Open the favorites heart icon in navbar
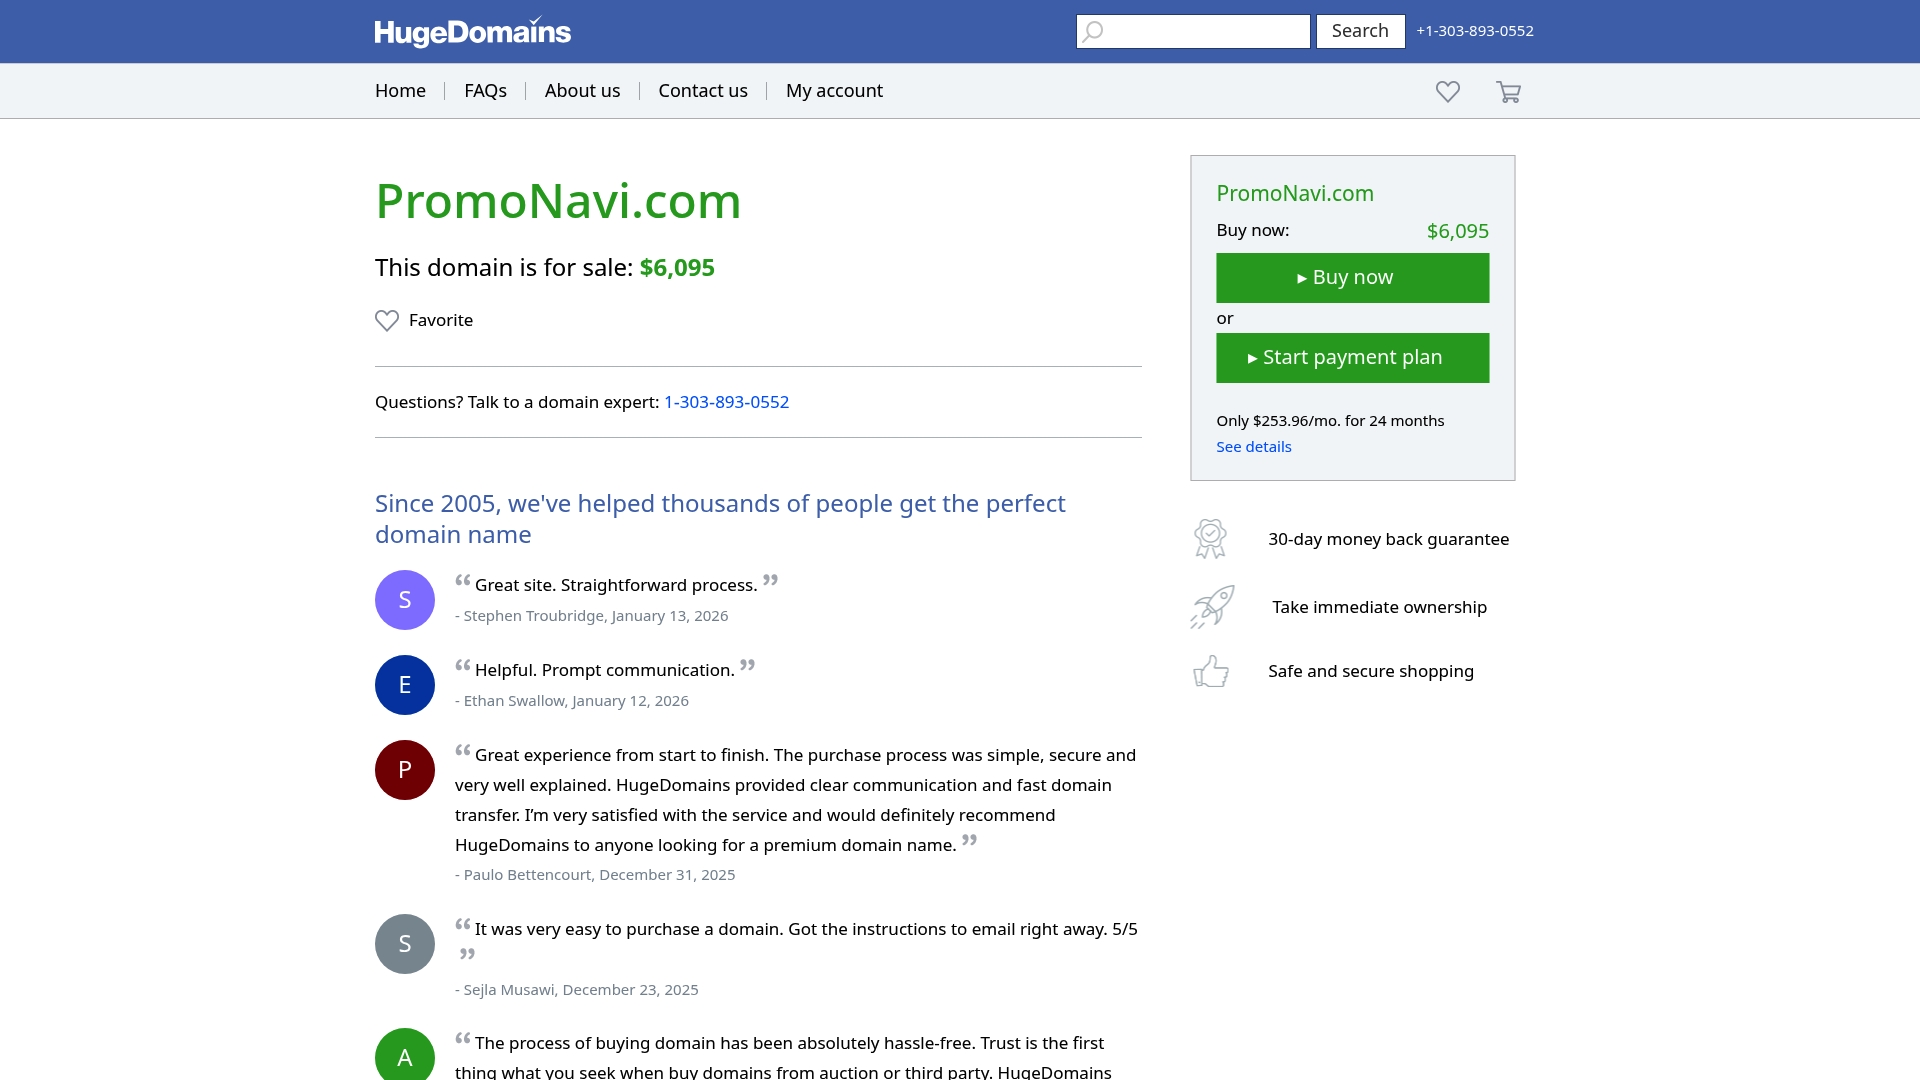1920x1080 pixels. 1447,92
